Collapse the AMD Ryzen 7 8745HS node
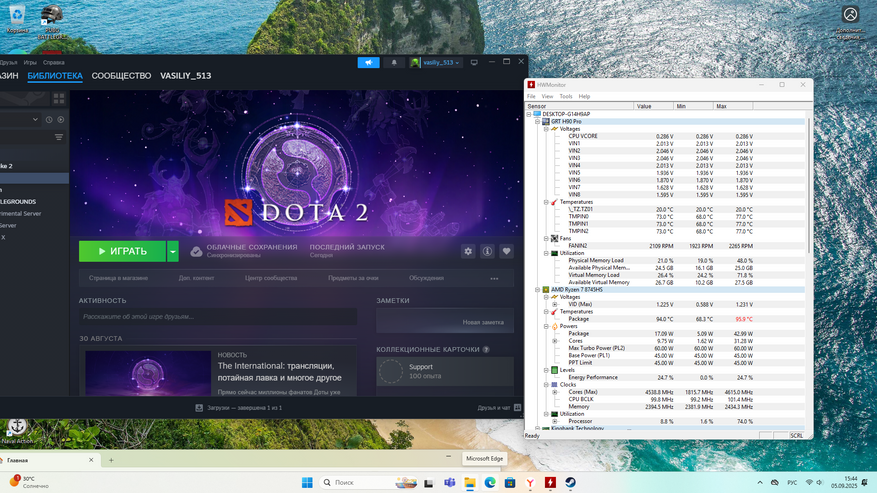This screenshot has width=877, height=493. [x=537, y=290]
